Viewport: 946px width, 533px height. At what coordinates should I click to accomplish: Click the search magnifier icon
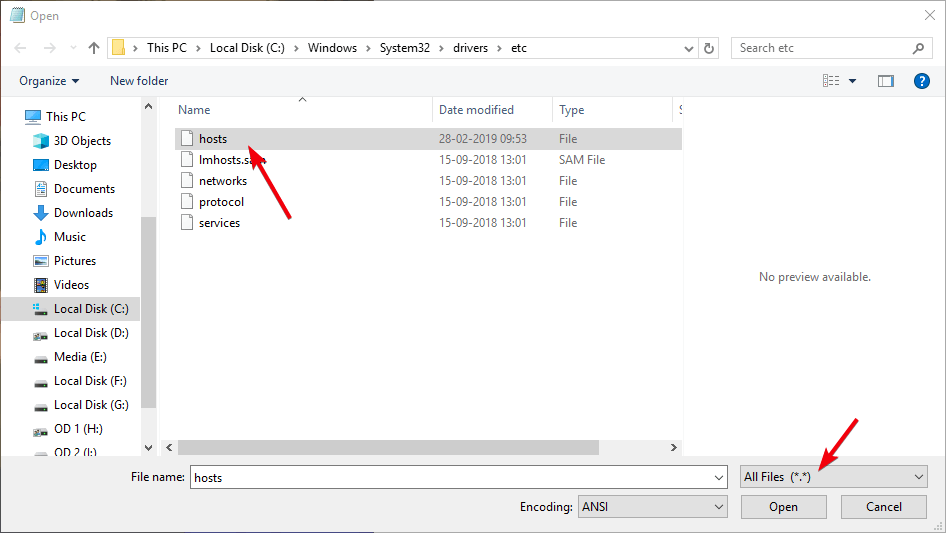tap(918, 48)
